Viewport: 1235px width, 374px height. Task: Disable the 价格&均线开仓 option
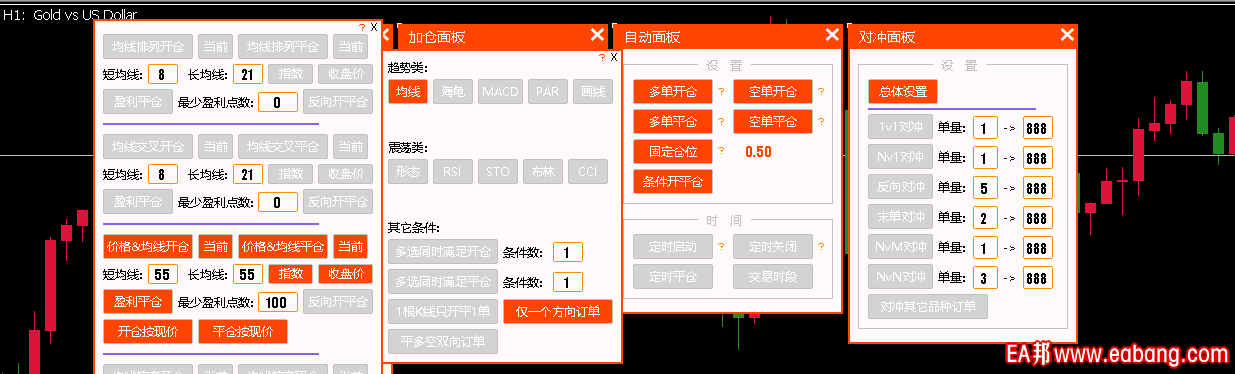coord(148,246)
